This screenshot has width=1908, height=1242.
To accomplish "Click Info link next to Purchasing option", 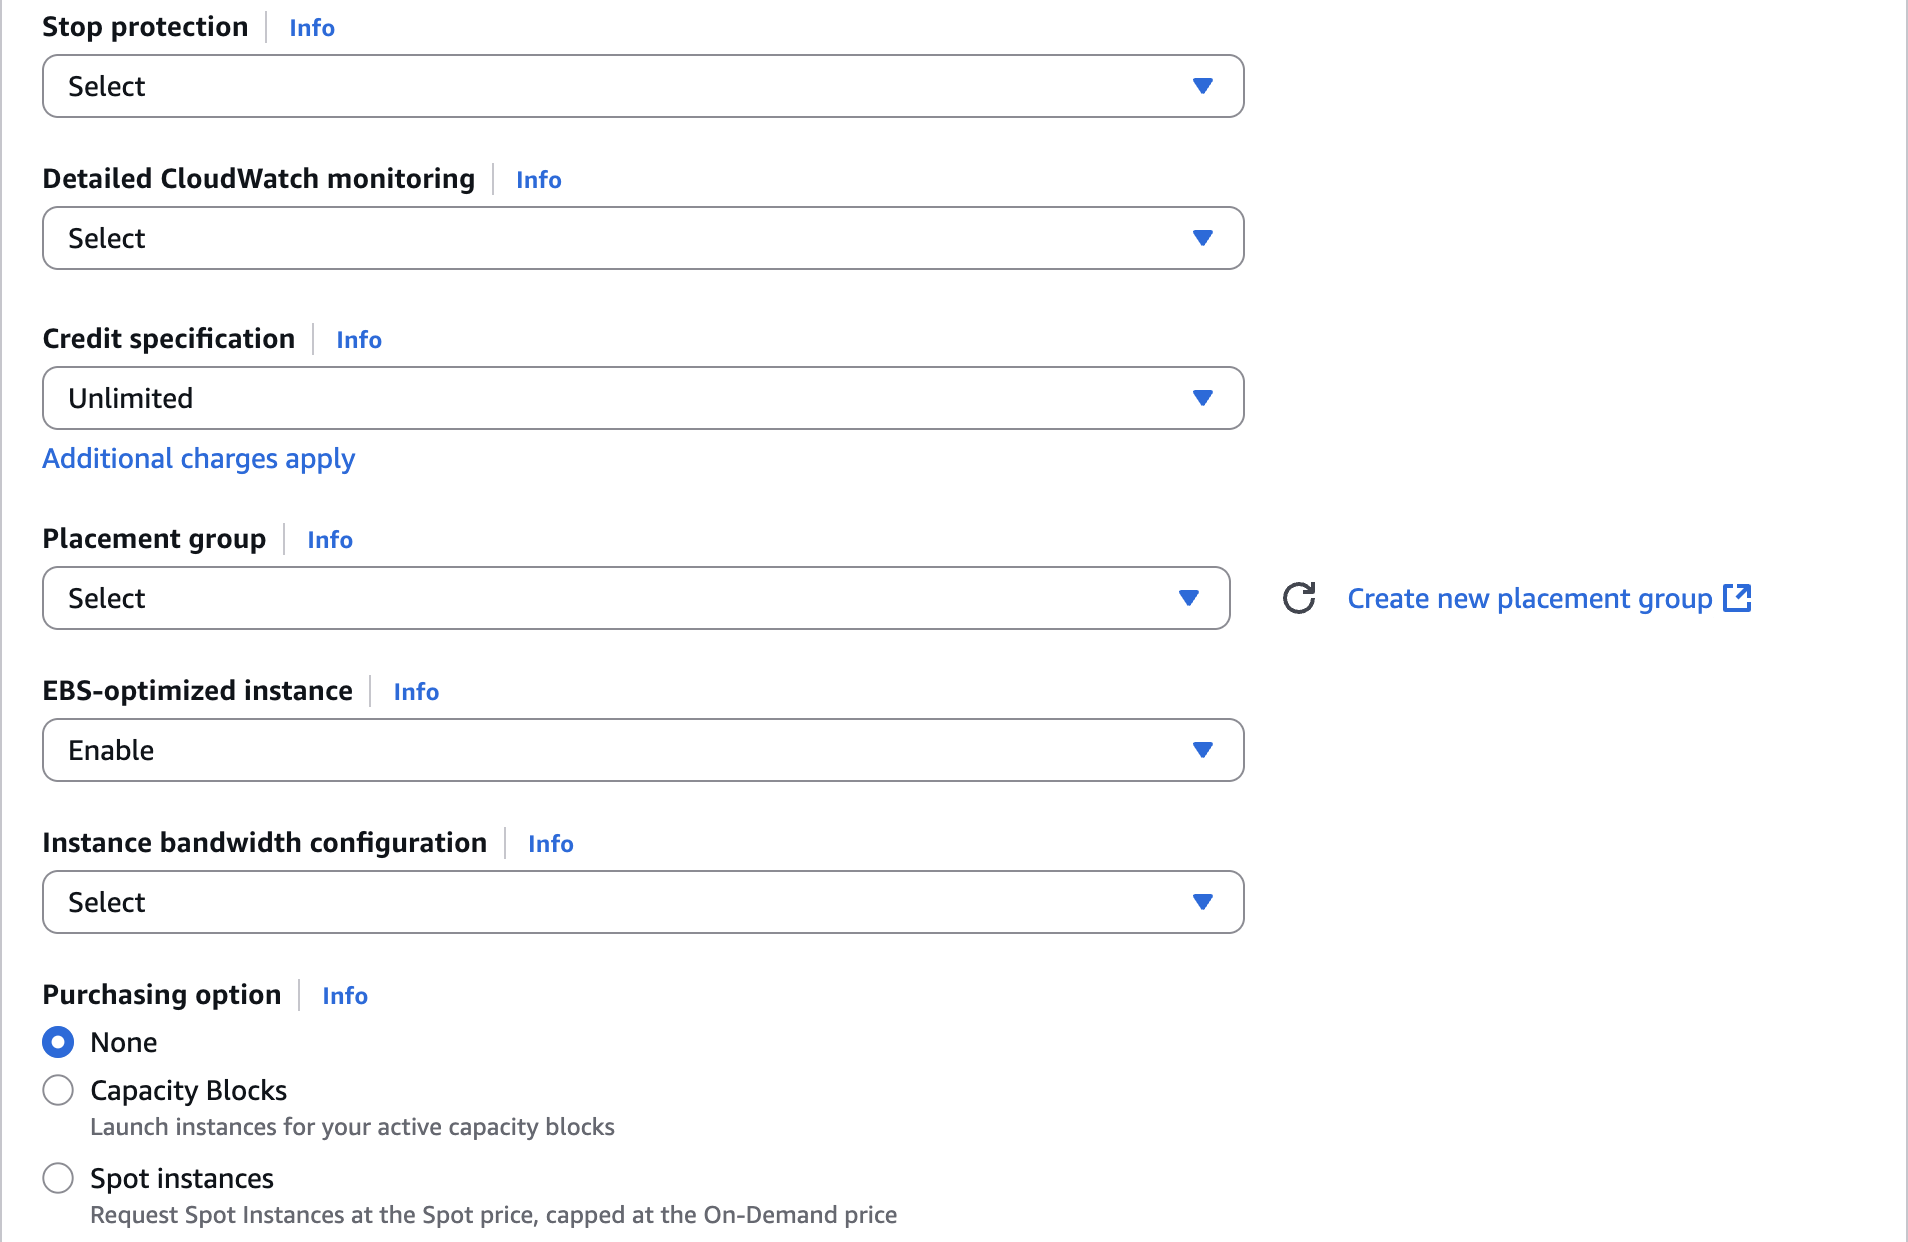I will (x=345, y=996).
